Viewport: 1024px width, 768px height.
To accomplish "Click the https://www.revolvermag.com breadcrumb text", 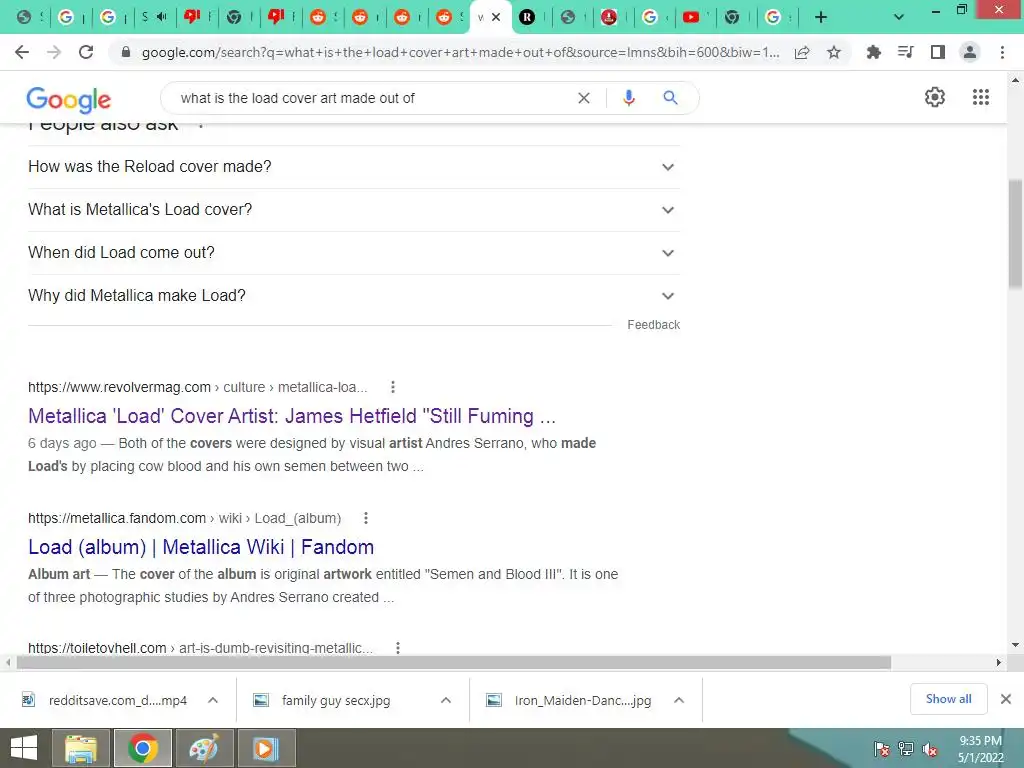I will click(120, 387).
